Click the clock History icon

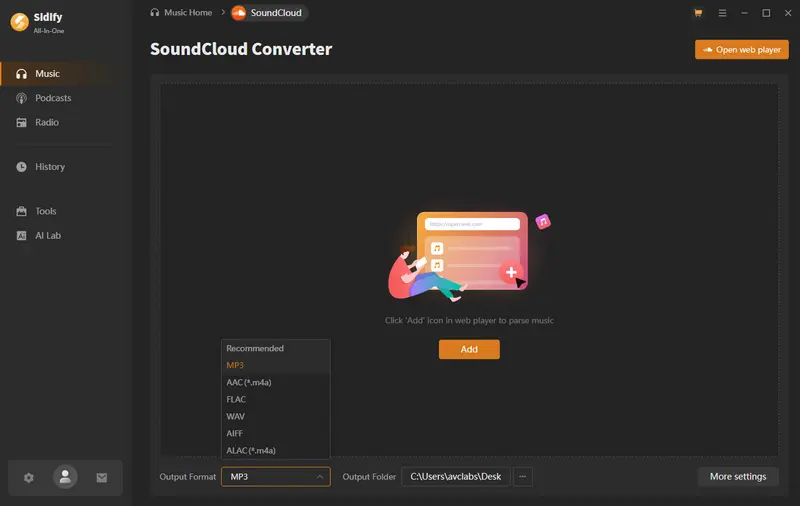[x=21, y=167]
